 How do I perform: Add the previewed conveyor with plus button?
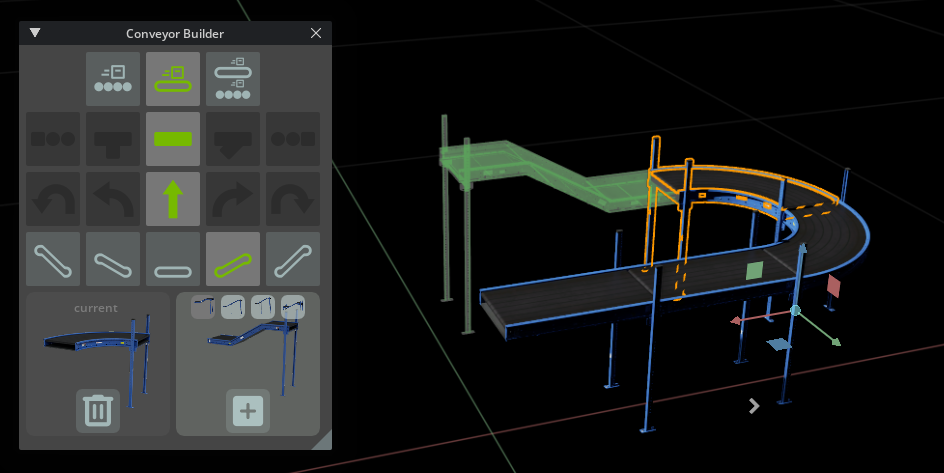tap(248, 411)
